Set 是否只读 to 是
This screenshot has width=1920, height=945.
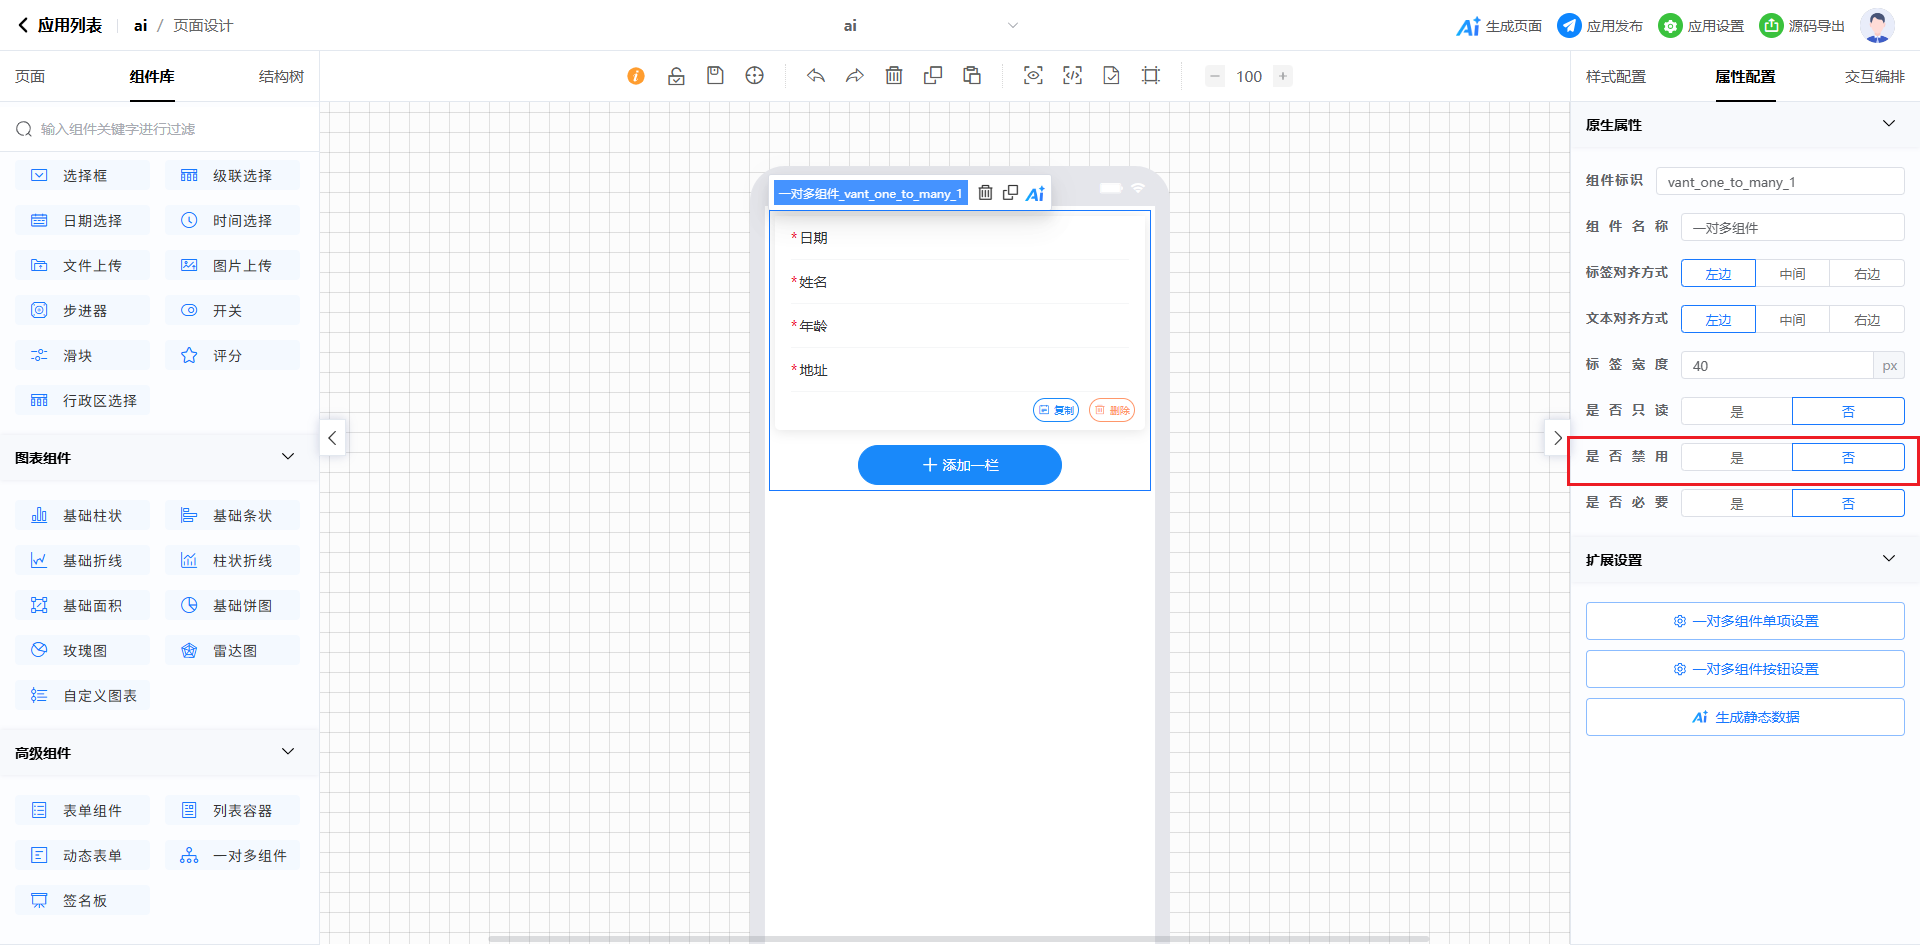click(x=1736, y=411)
